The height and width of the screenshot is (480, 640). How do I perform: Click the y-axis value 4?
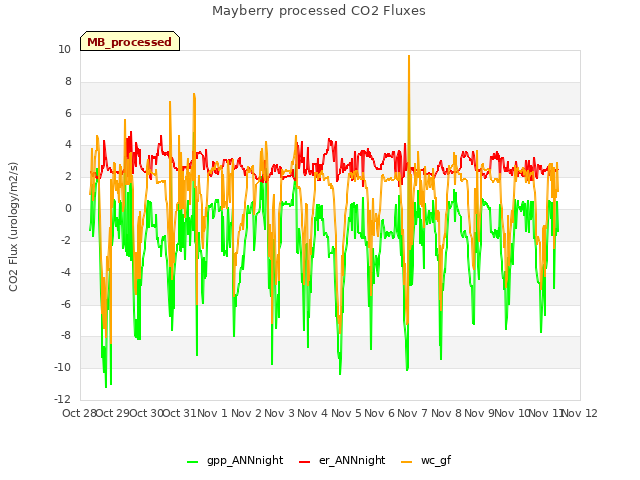68,144
